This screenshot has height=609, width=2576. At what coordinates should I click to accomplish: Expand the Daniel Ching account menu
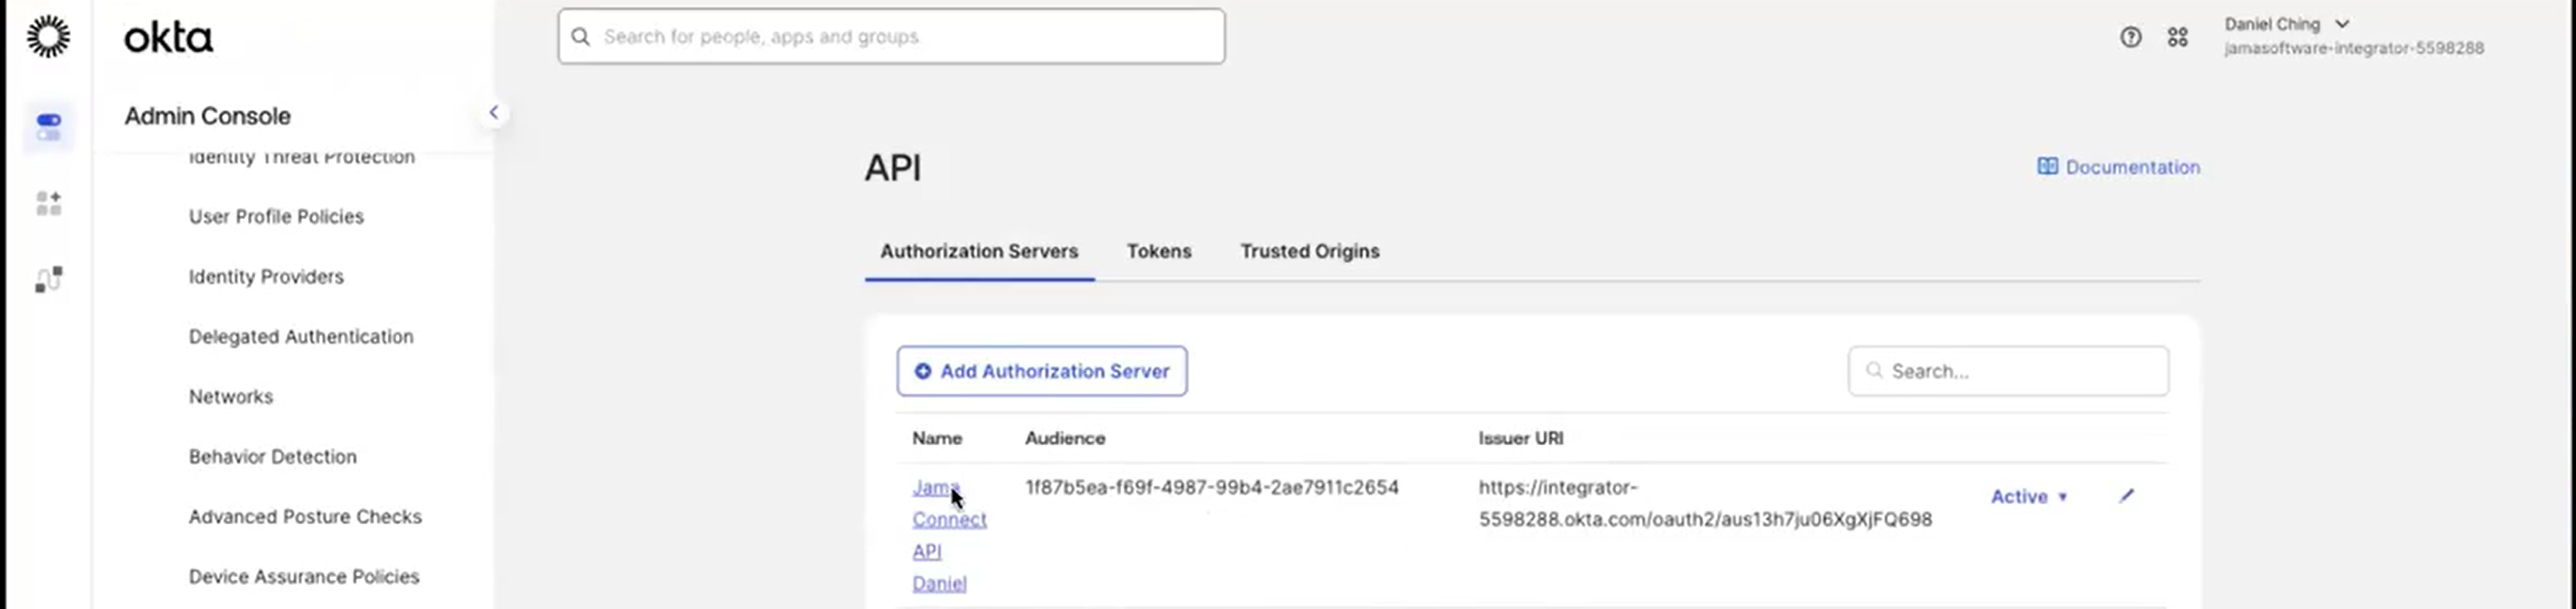(x=2286, y=24)
